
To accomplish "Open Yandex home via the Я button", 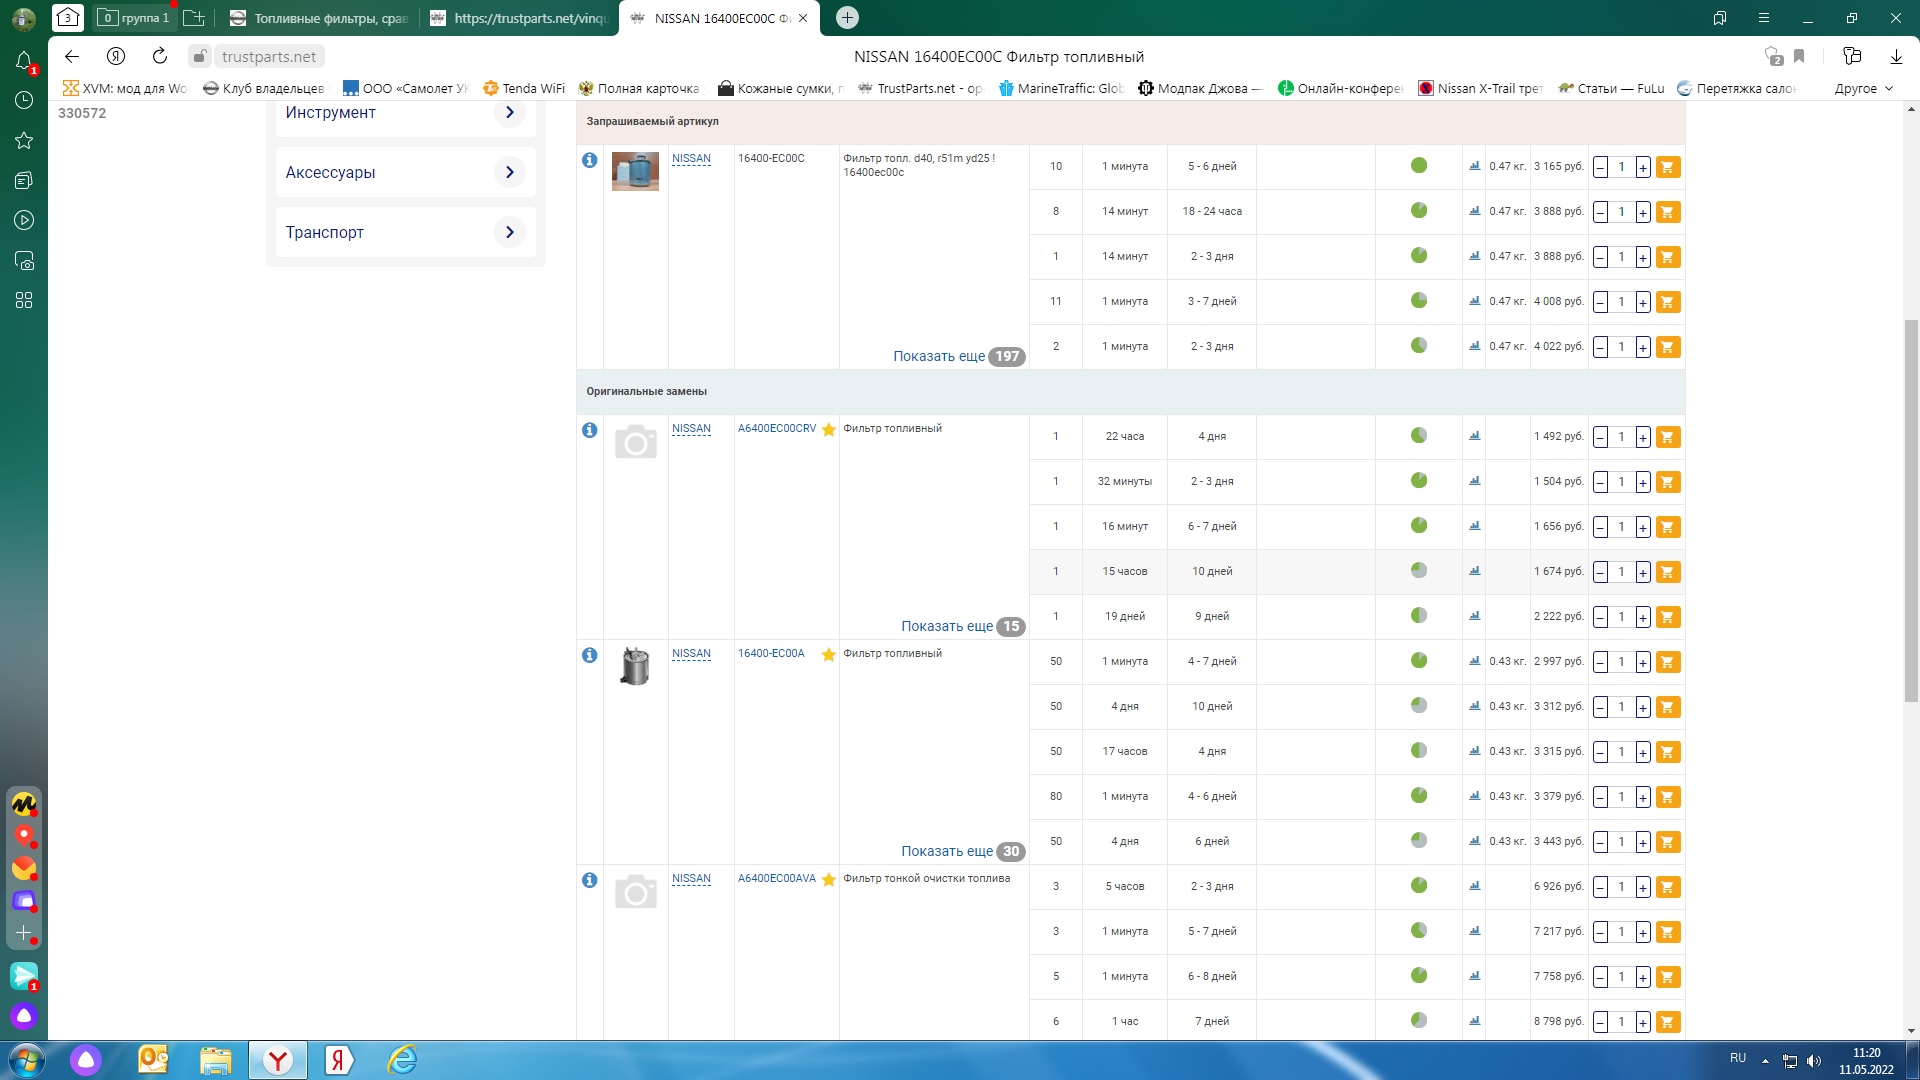I will pos(116,57).
